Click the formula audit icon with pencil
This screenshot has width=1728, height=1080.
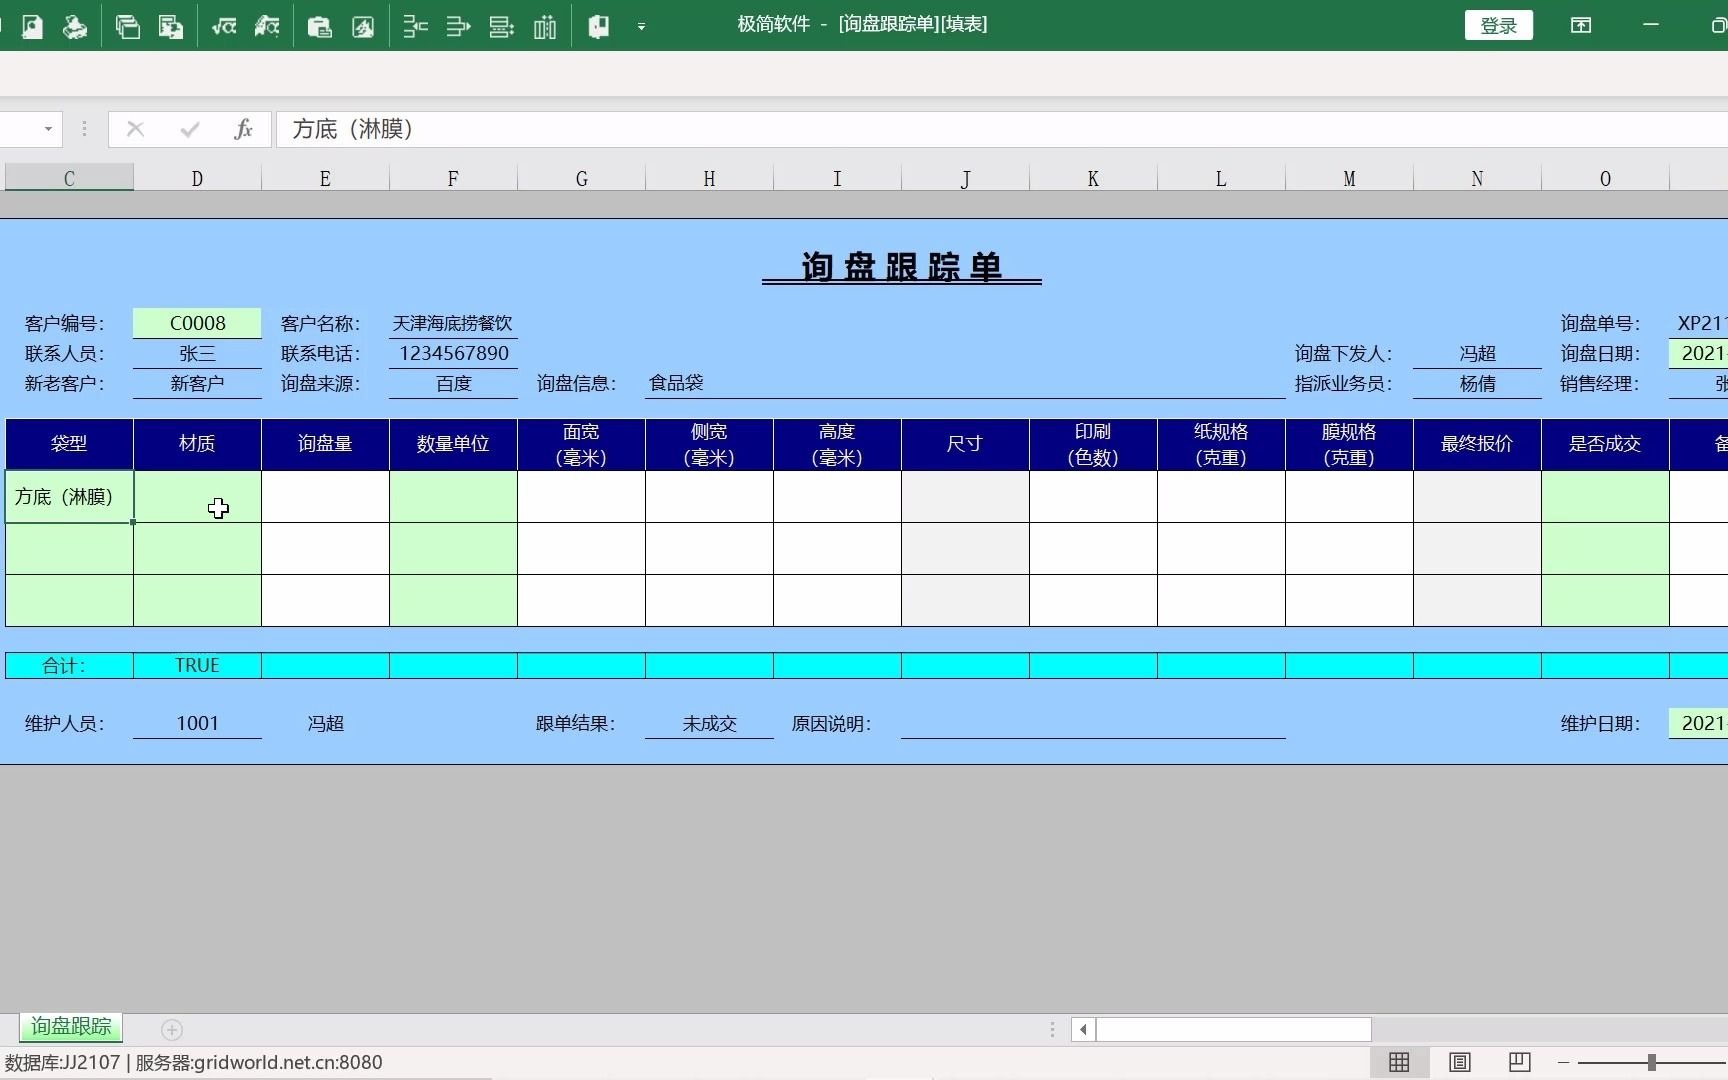point(267,26)
